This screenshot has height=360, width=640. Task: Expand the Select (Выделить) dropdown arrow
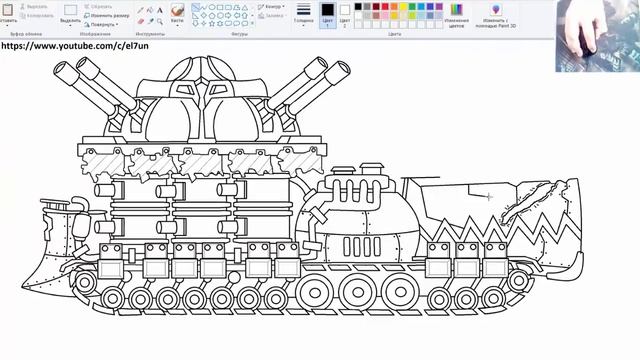(x=70, y=25)
